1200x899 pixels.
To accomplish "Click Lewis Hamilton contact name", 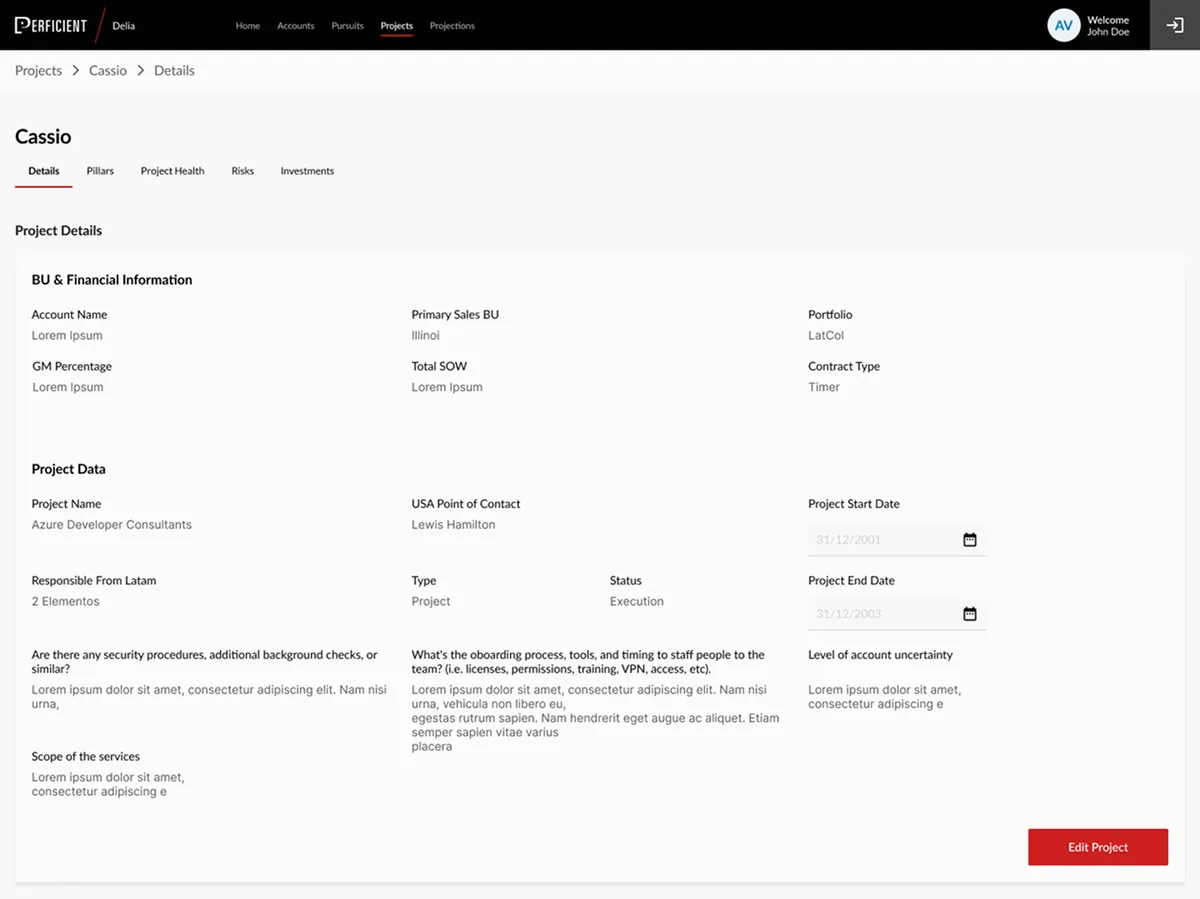I will click(453, 525).
